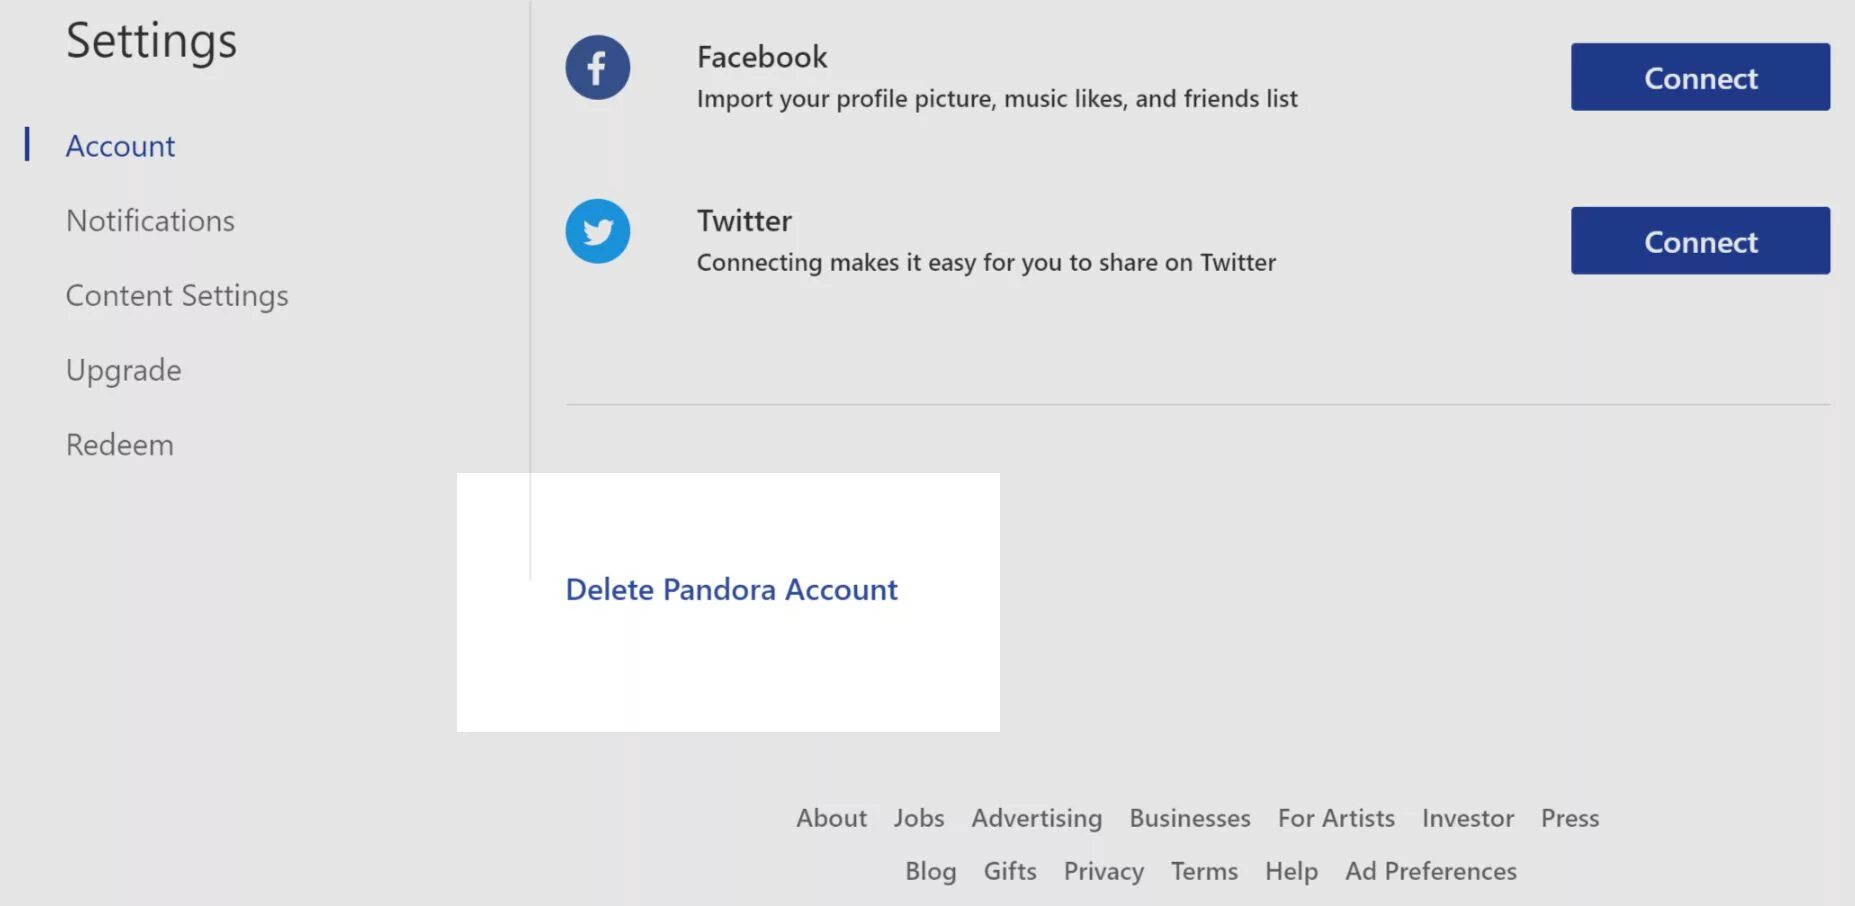Image resolution: width=1855 pixels, height=906 pixels.
Task: Click Advertising in the footer
Action: tap(1036, 818)
